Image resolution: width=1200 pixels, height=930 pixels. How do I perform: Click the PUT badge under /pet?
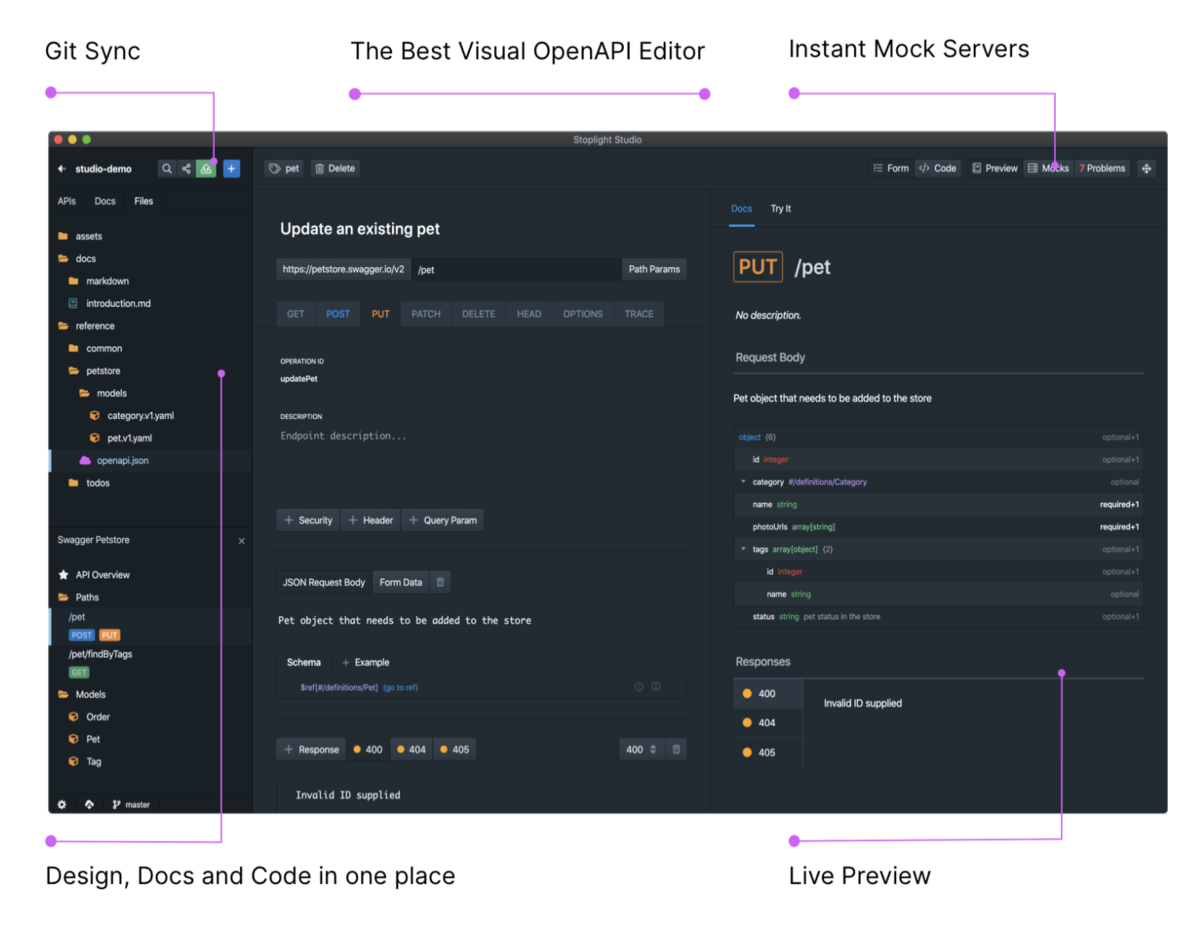[109, 635]
